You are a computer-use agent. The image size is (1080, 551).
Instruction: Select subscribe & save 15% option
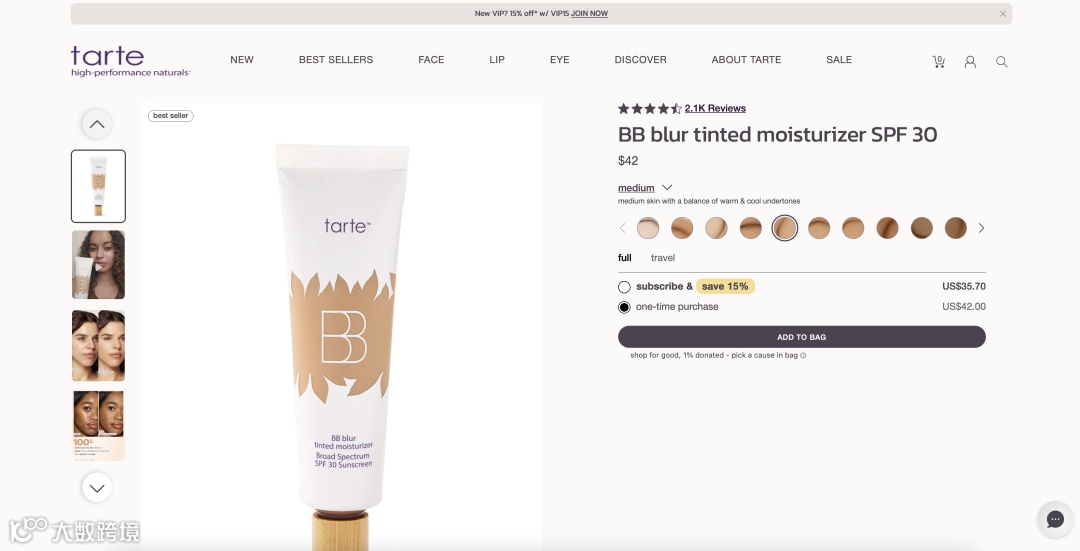pos(624,287)
